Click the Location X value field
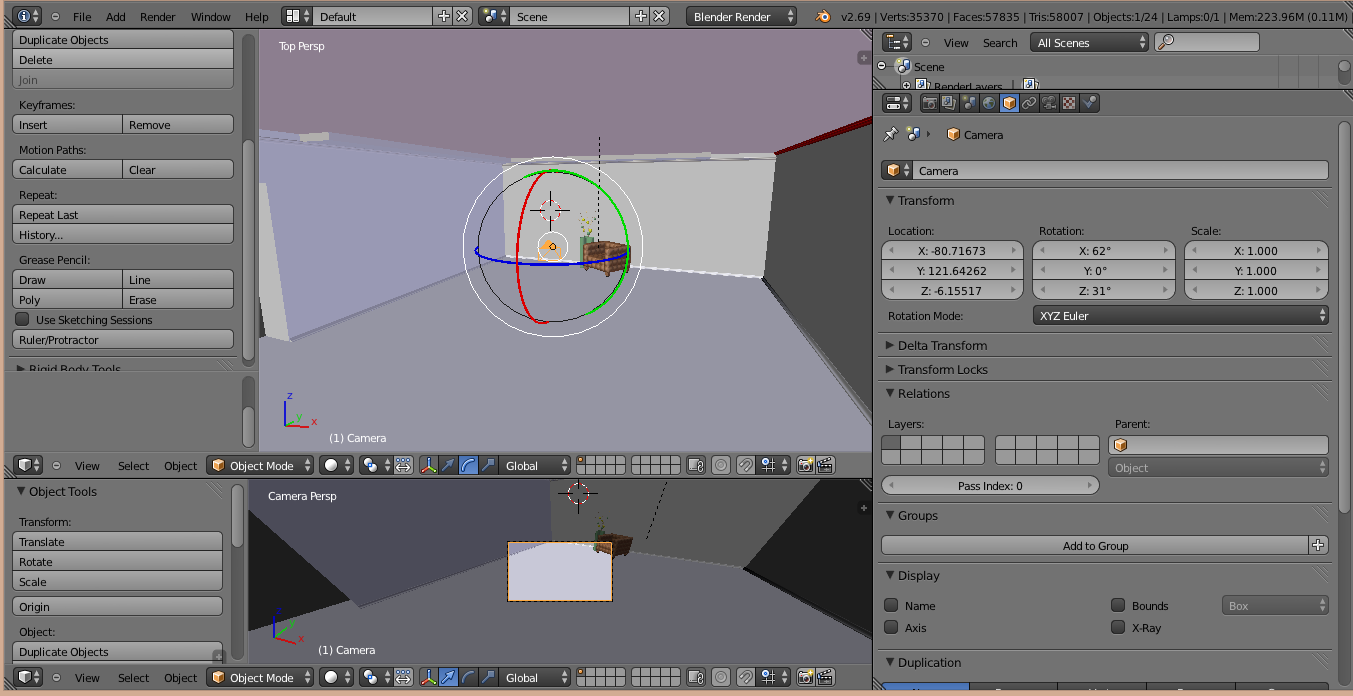 click(x=953, y=250)
